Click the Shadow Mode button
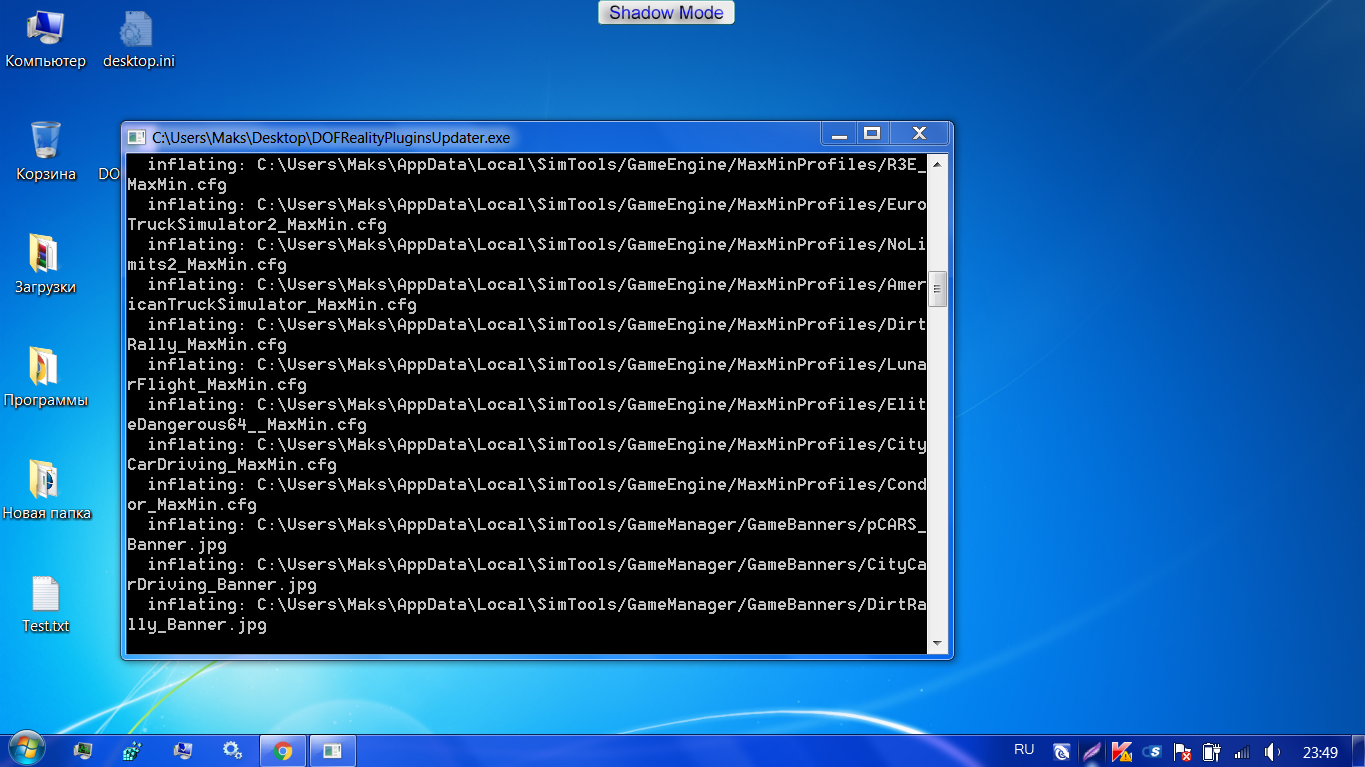The width and height of the screenshot is (1365, 767). pyautogui.click(x=666, y=13)
